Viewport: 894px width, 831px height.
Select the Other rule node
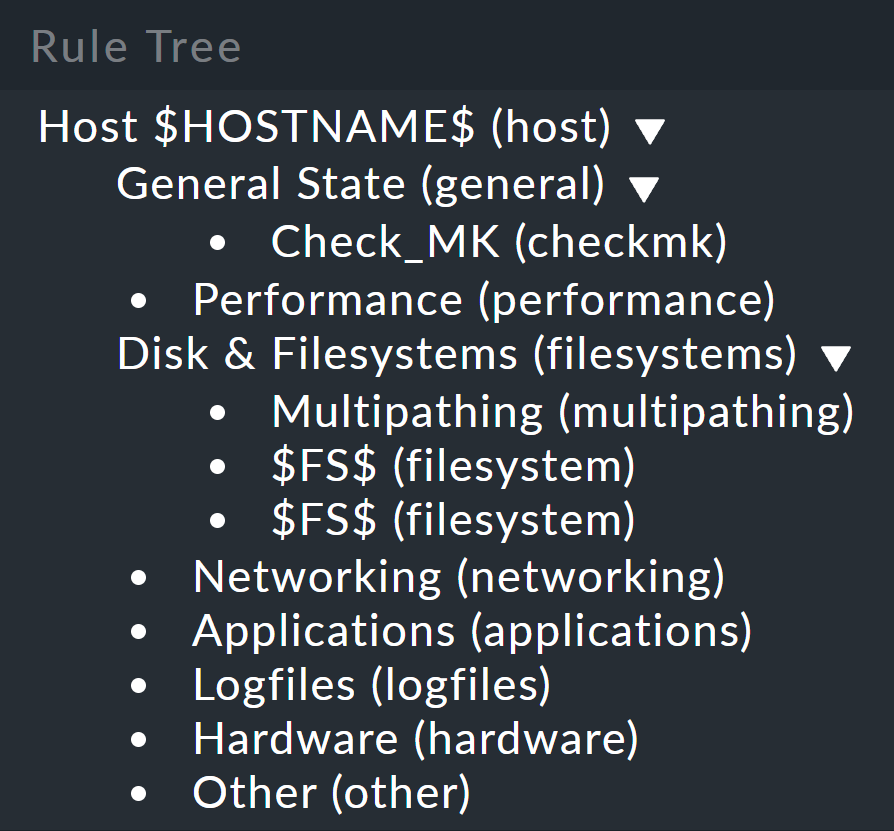331,792
